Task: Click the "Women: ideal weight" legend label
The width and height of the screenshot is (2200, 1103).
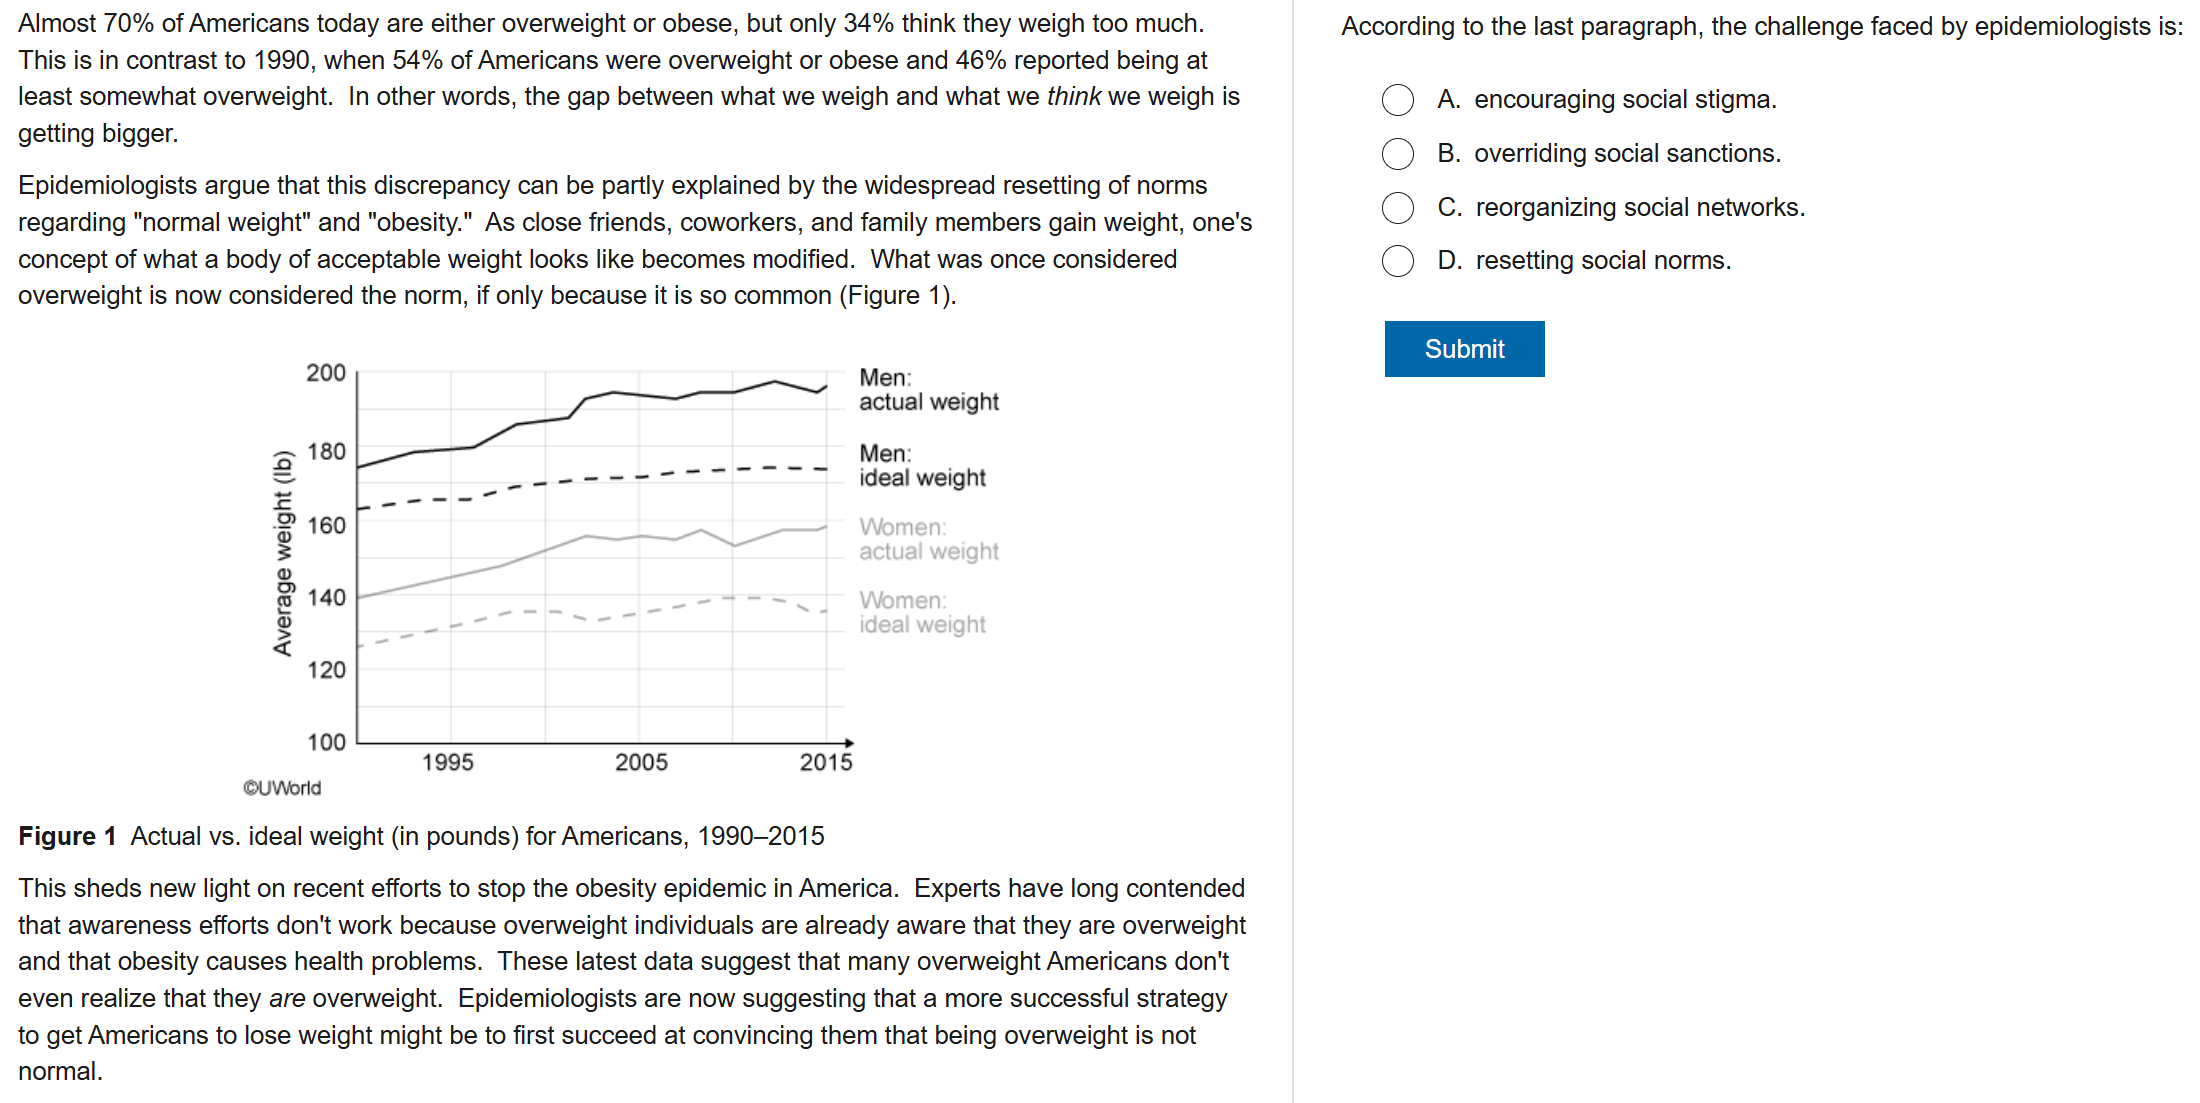Action: point(922,612)
